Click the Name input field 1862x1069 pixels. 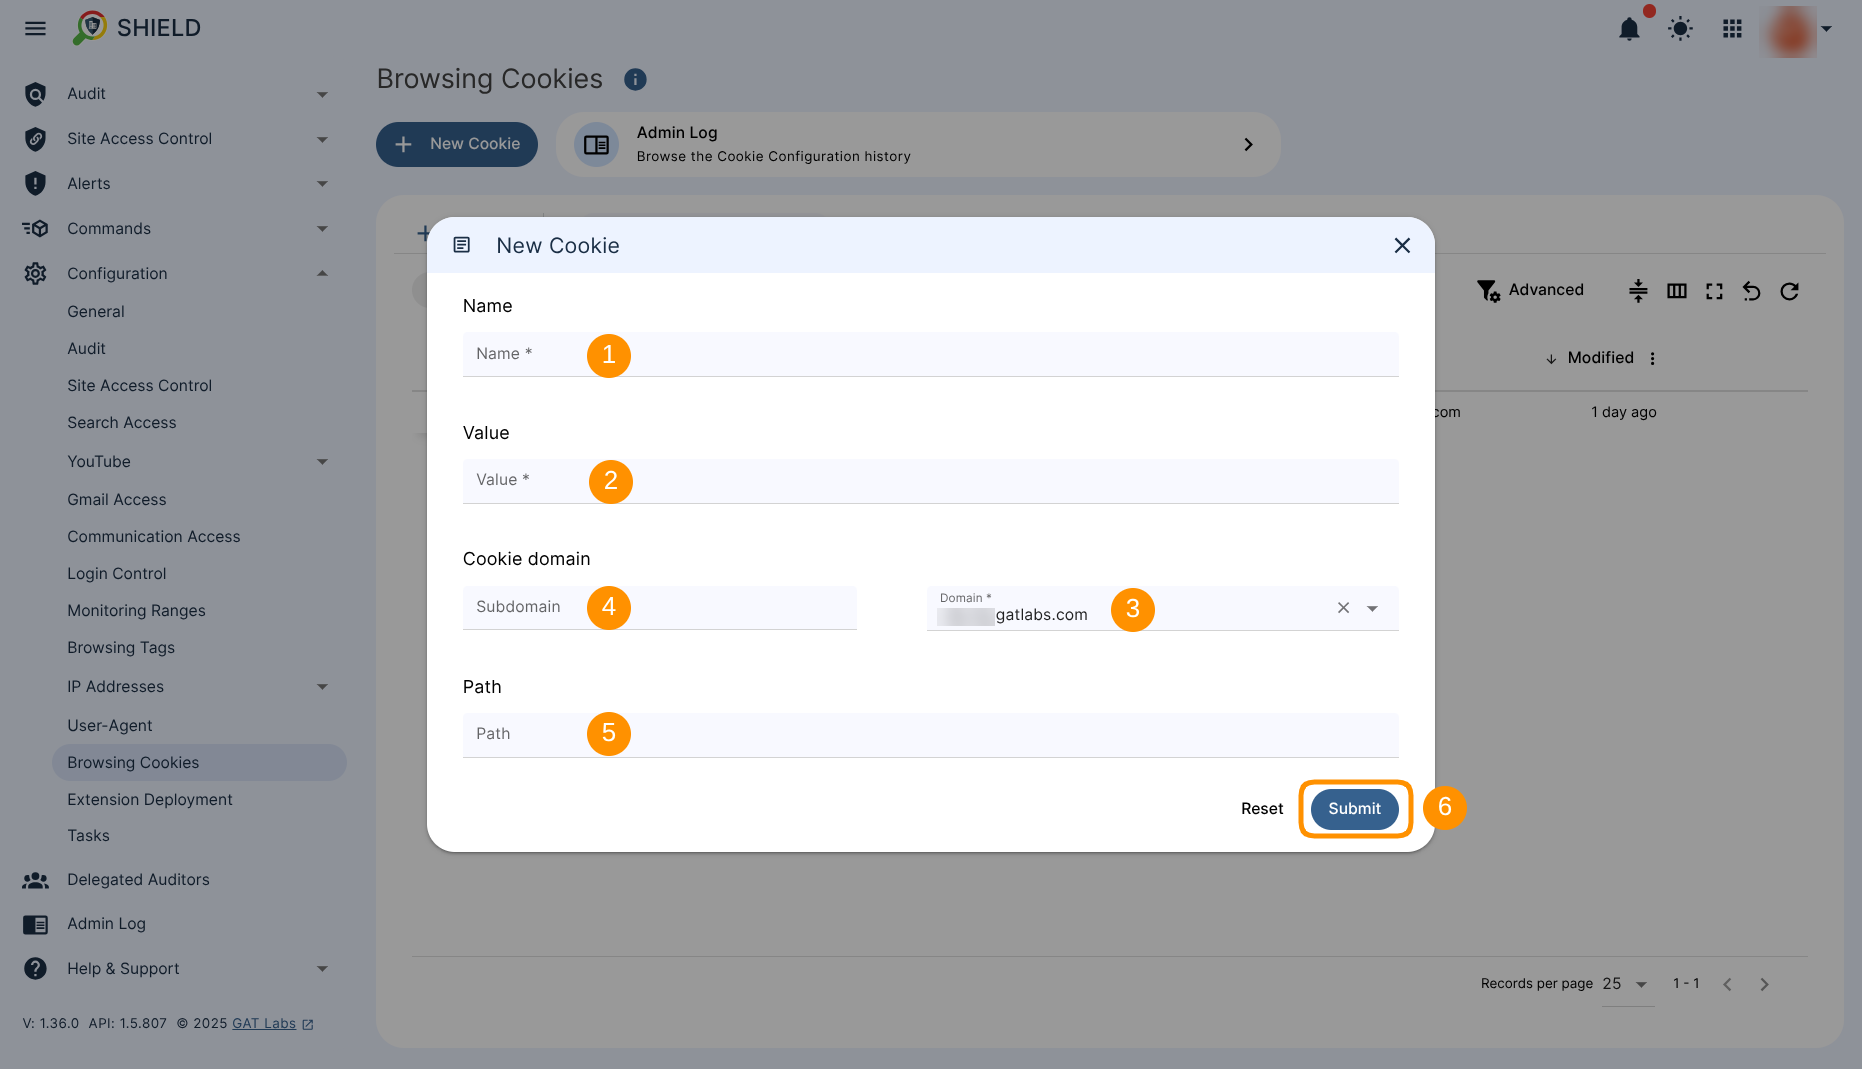point(930,354)
